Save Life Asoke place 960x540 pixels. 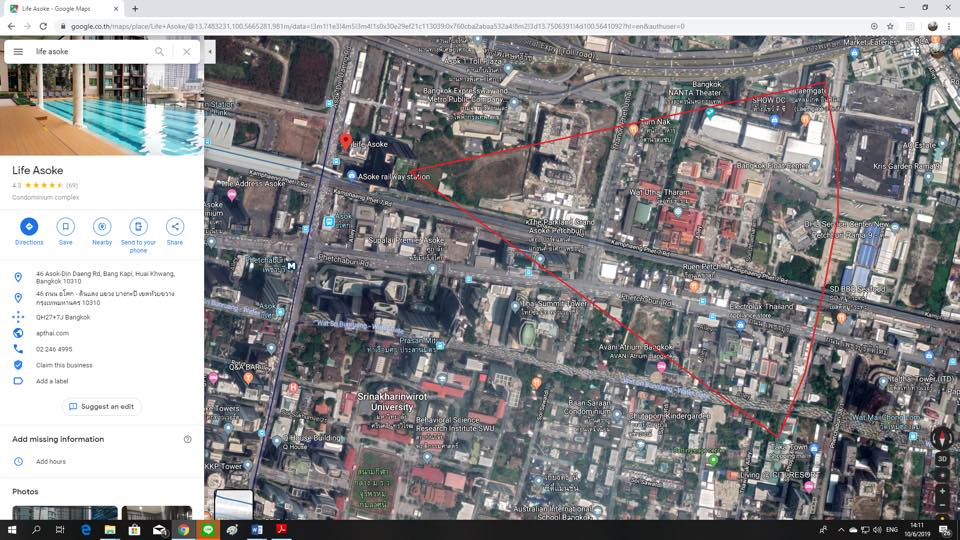click(x=66, y=231)
